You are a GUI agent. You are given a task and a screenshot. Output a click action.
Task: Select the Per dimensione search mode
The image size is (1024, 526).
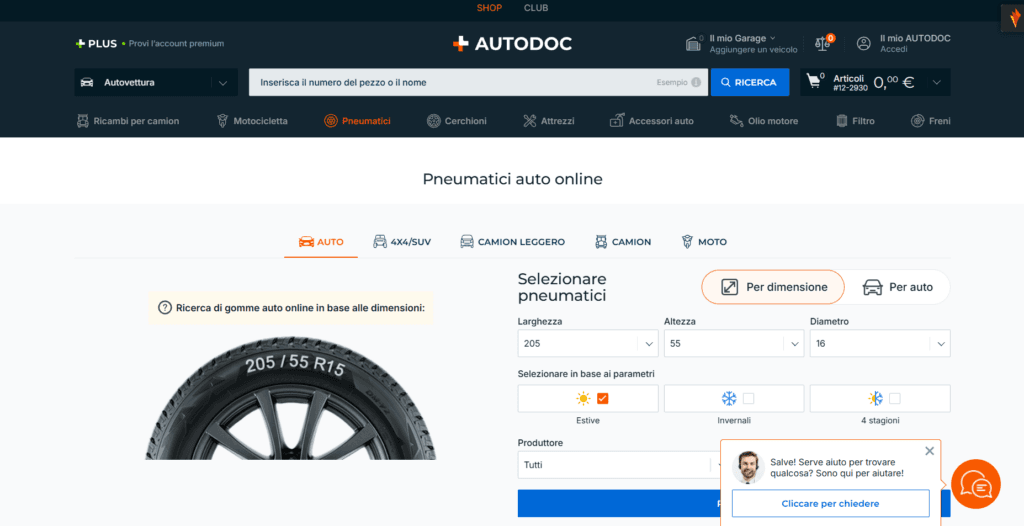coord(773,287)
